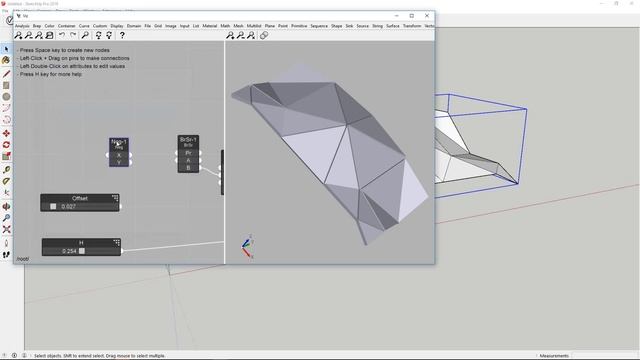
Task: Click the Offset node output pin
Action: pyautogui.click(x=120, y=207)
